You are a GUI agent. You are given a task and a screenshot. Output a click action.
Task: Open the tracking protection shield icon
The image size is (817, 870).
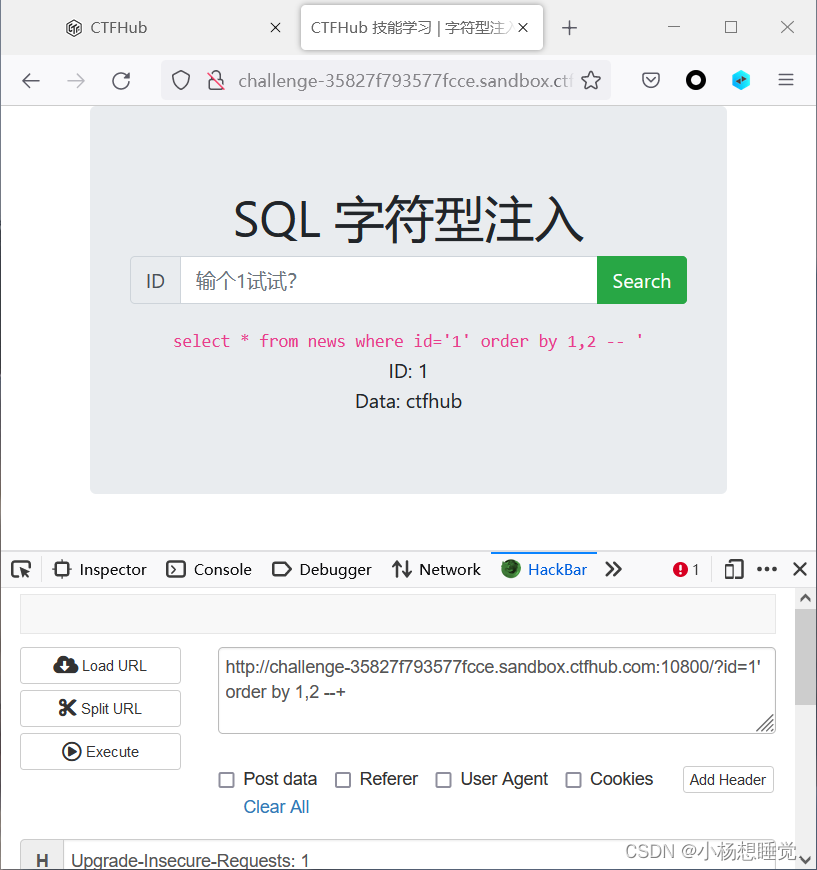181,79
